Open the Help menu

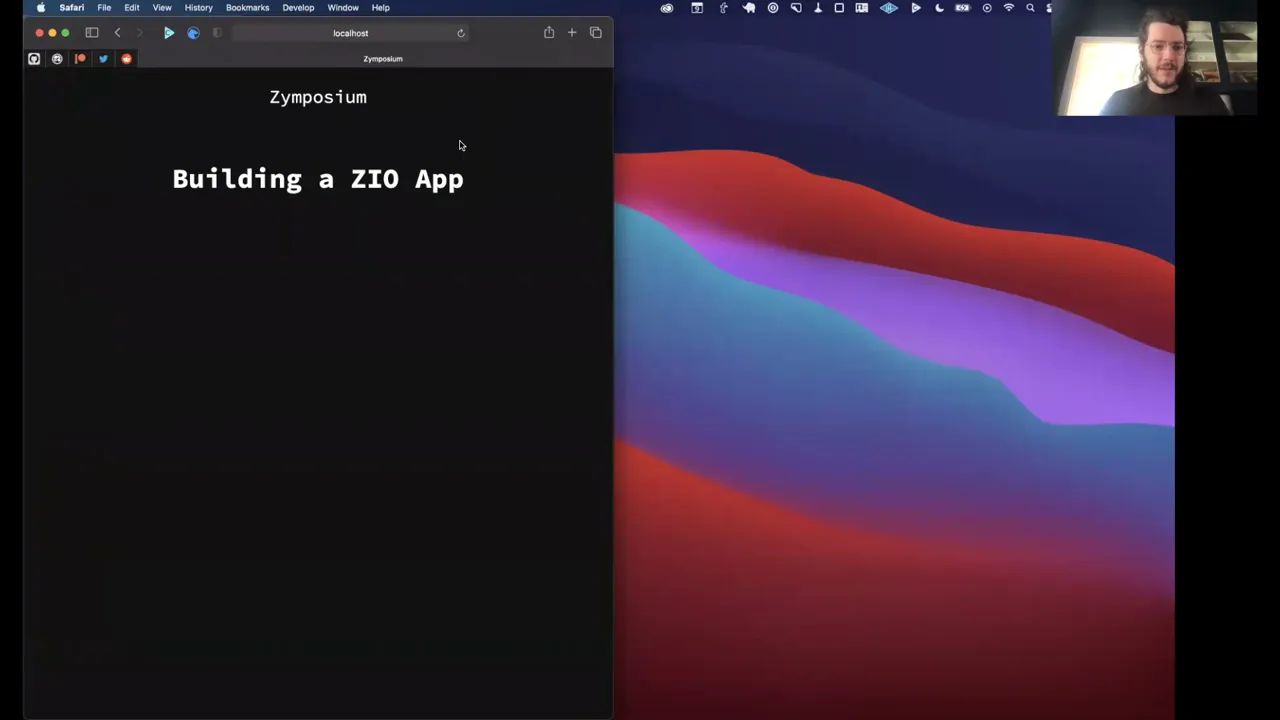tap(380, 8)
